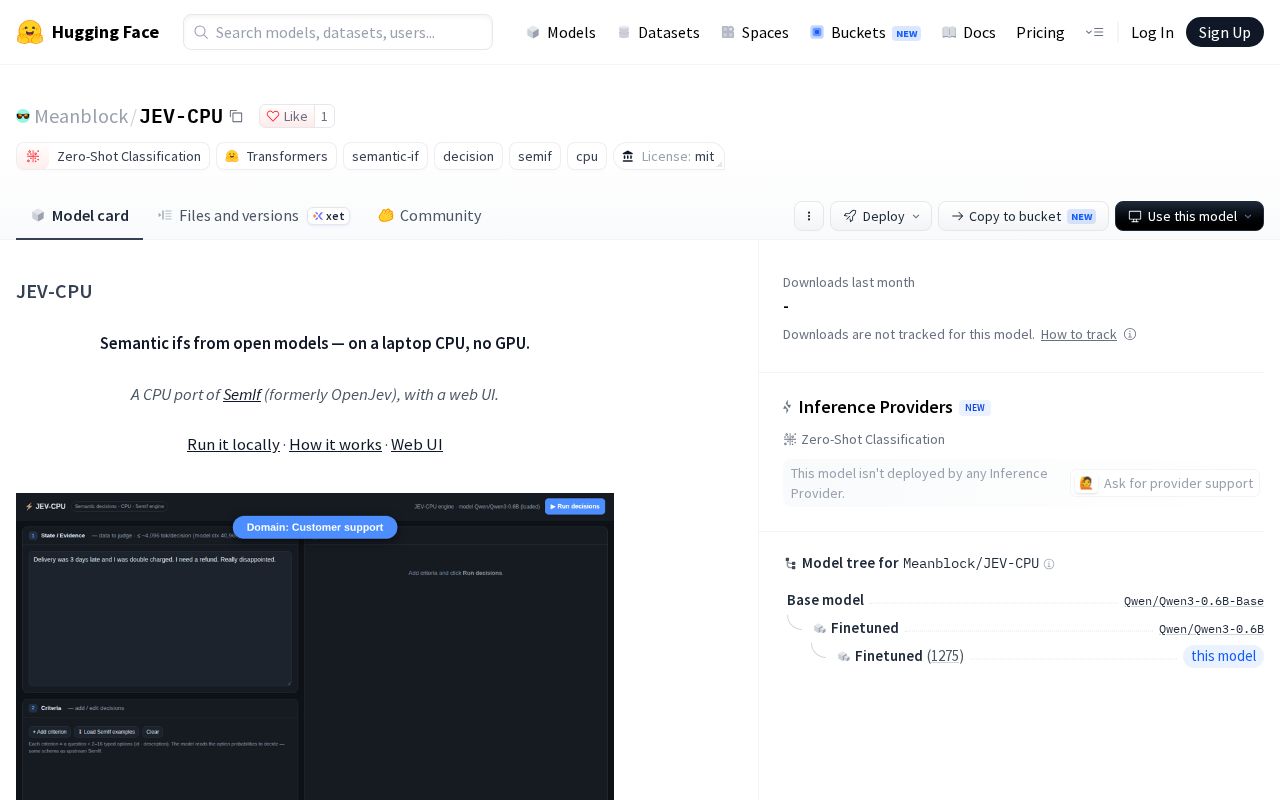Click the License mit tag
The height and width of the screenshot is (800, 1280).
pos(668,156)
